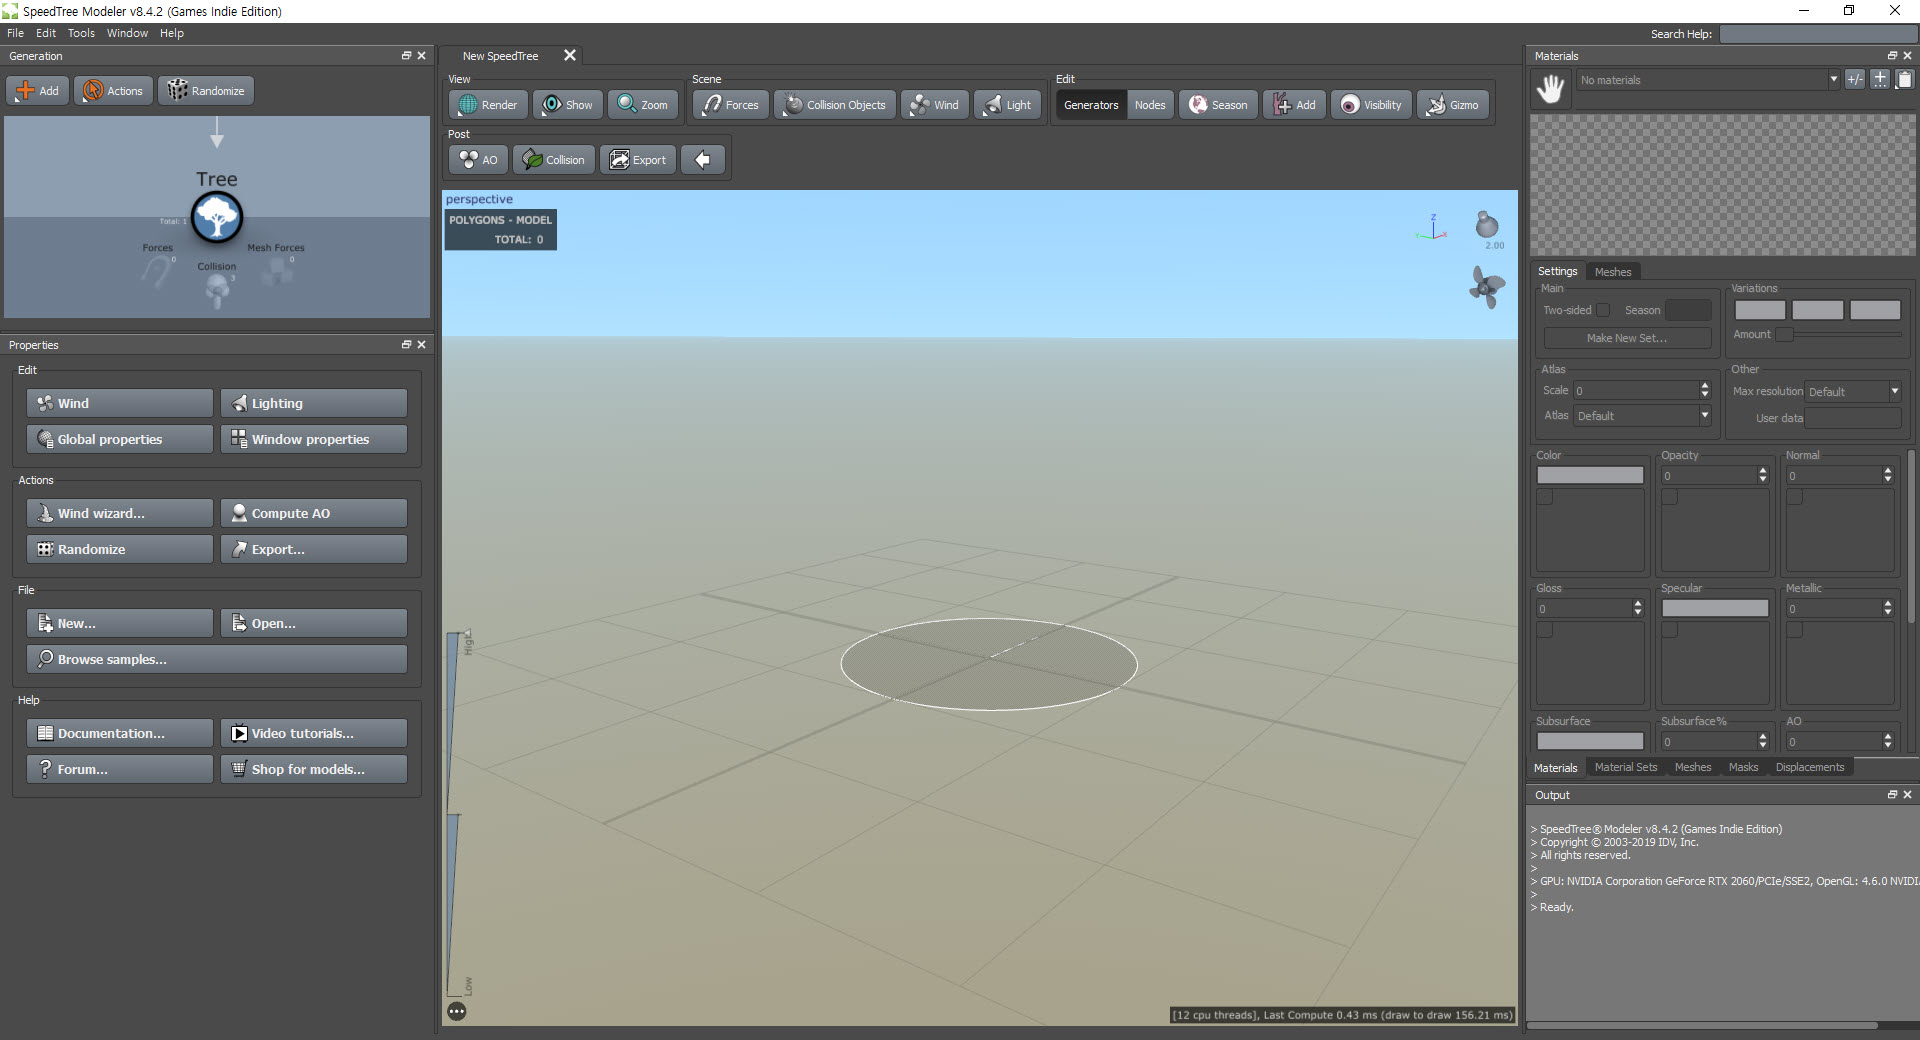Open the Actions button in Generation panel
The image size is (1920, 1040).
pos(113,91)
